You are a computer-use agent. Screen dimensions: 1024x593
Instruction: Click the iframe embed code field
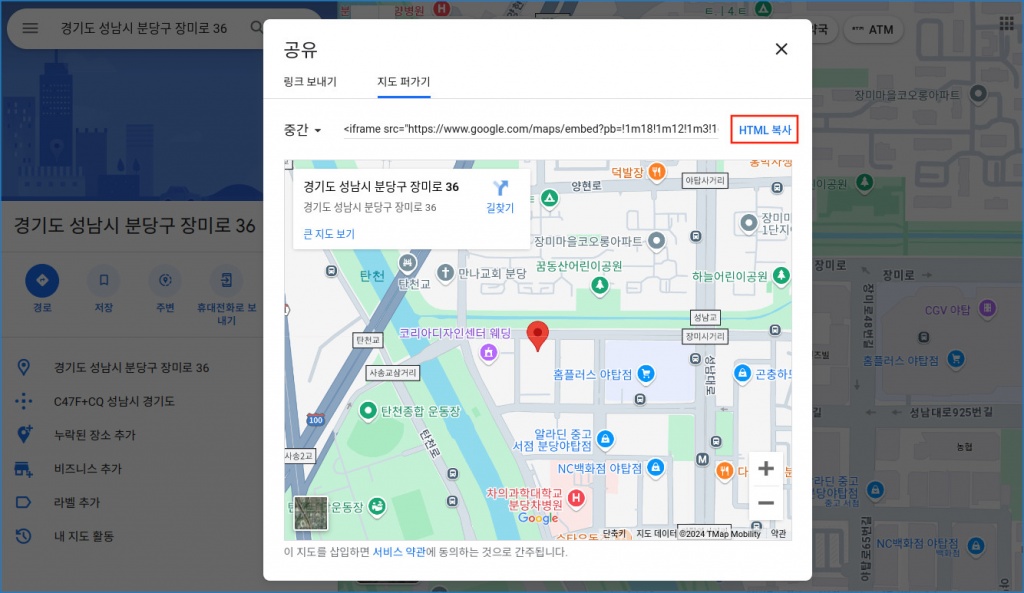[x=530, y=130]
